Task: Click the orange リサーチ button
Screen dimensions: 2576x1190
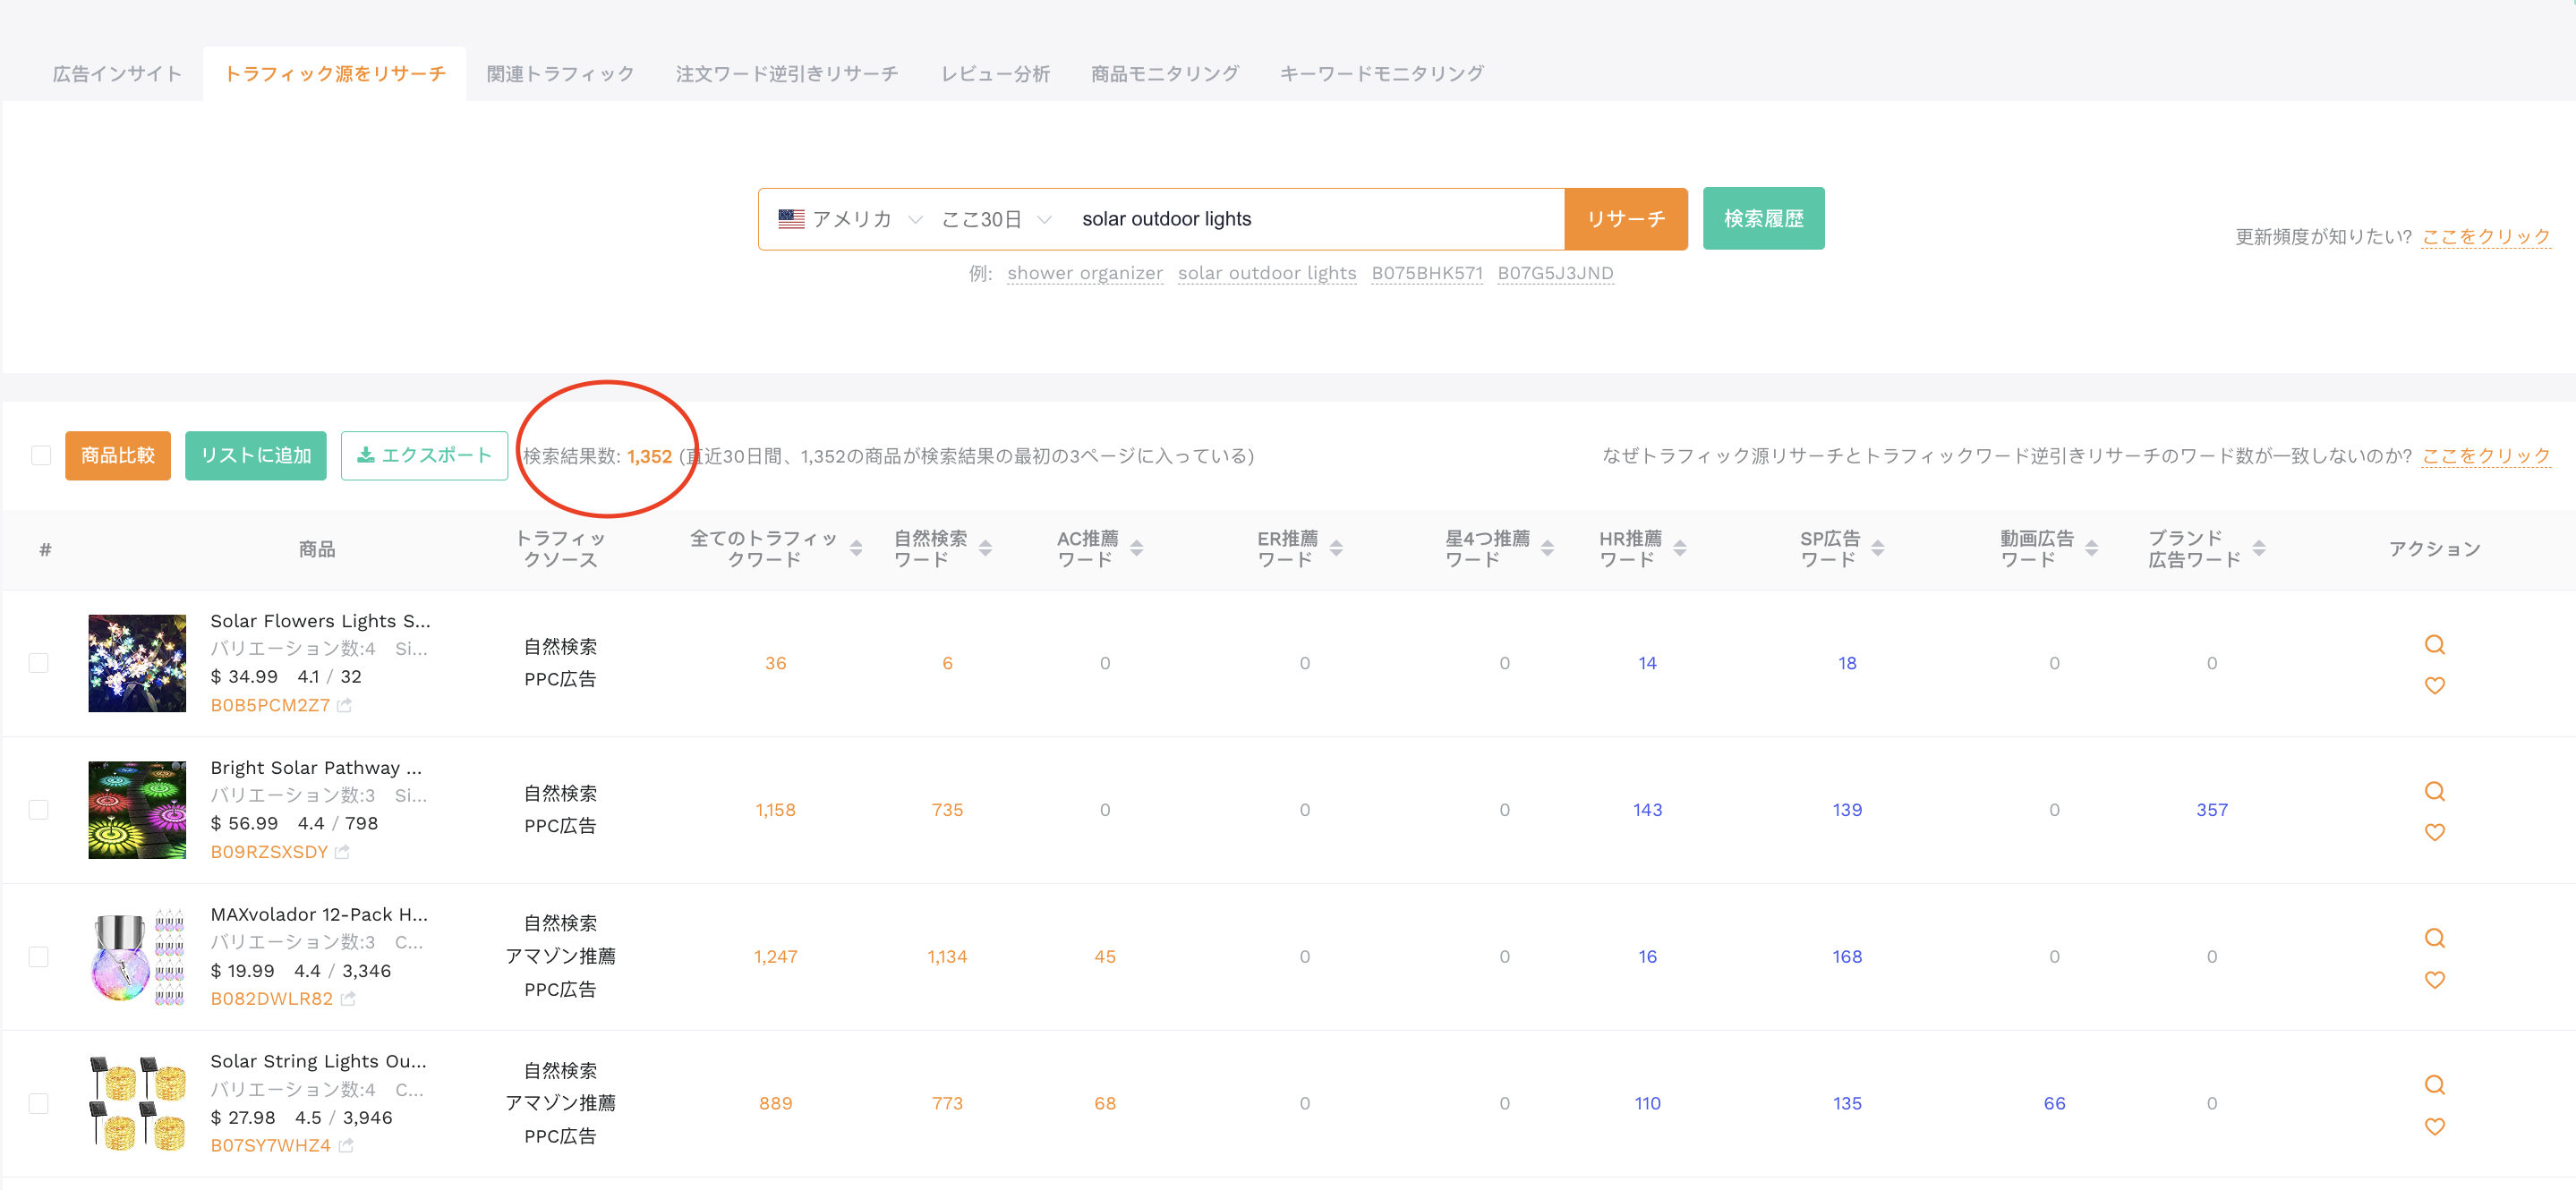Action: point(1625,219)
